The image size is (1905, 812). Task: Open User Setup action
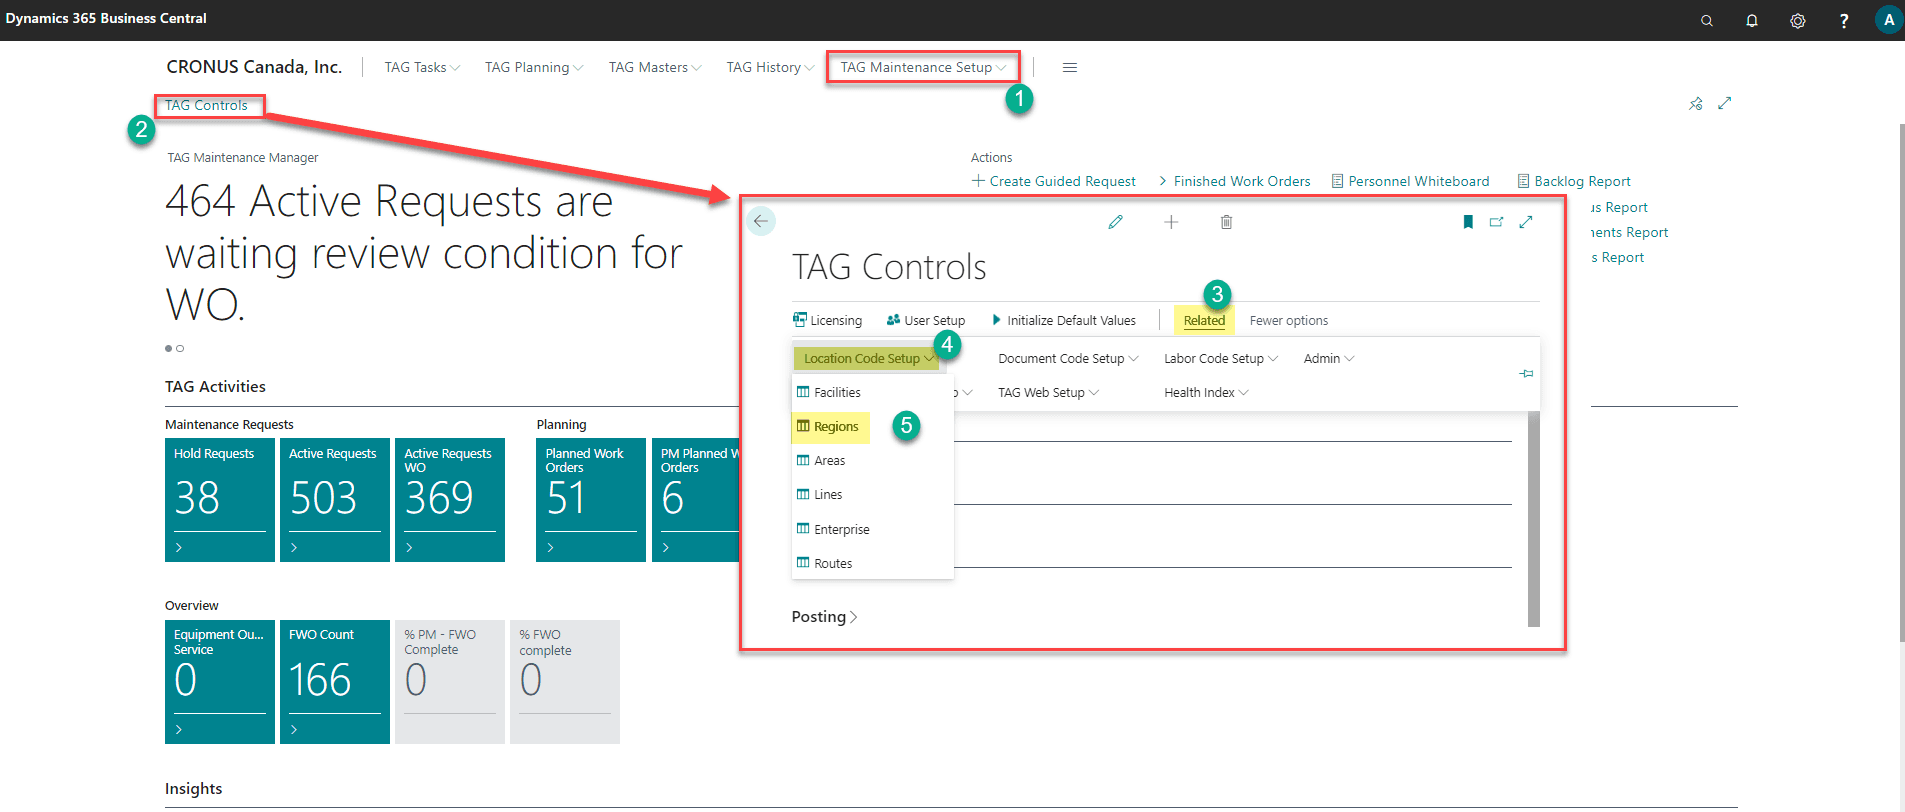[926, 320]
